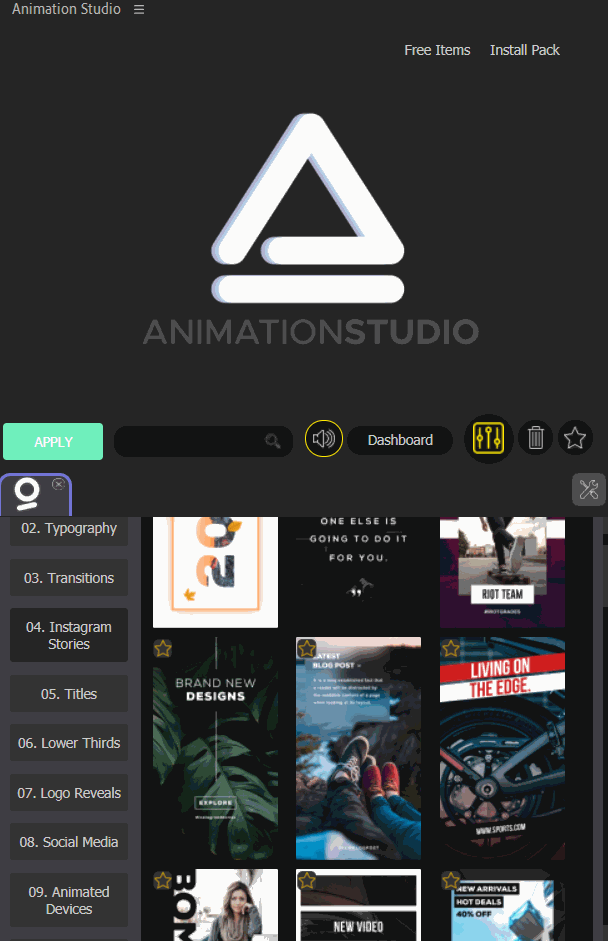Click inside the search input field

point(190,441)
